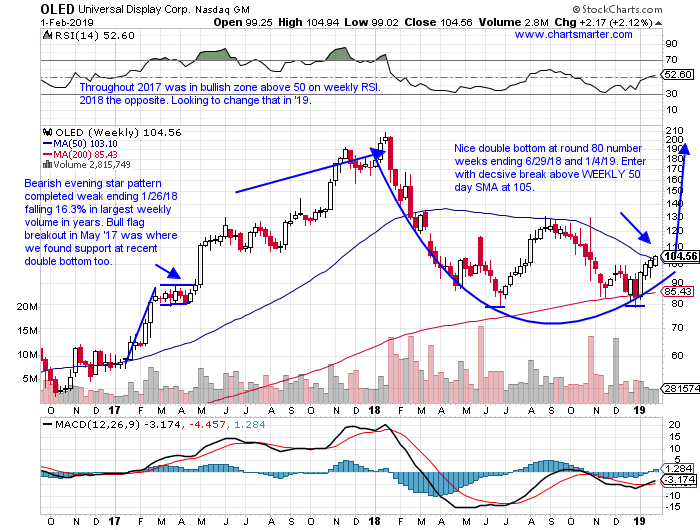Click the '30' RSI oversold level label
700x530 pixels.
(671, 94)
